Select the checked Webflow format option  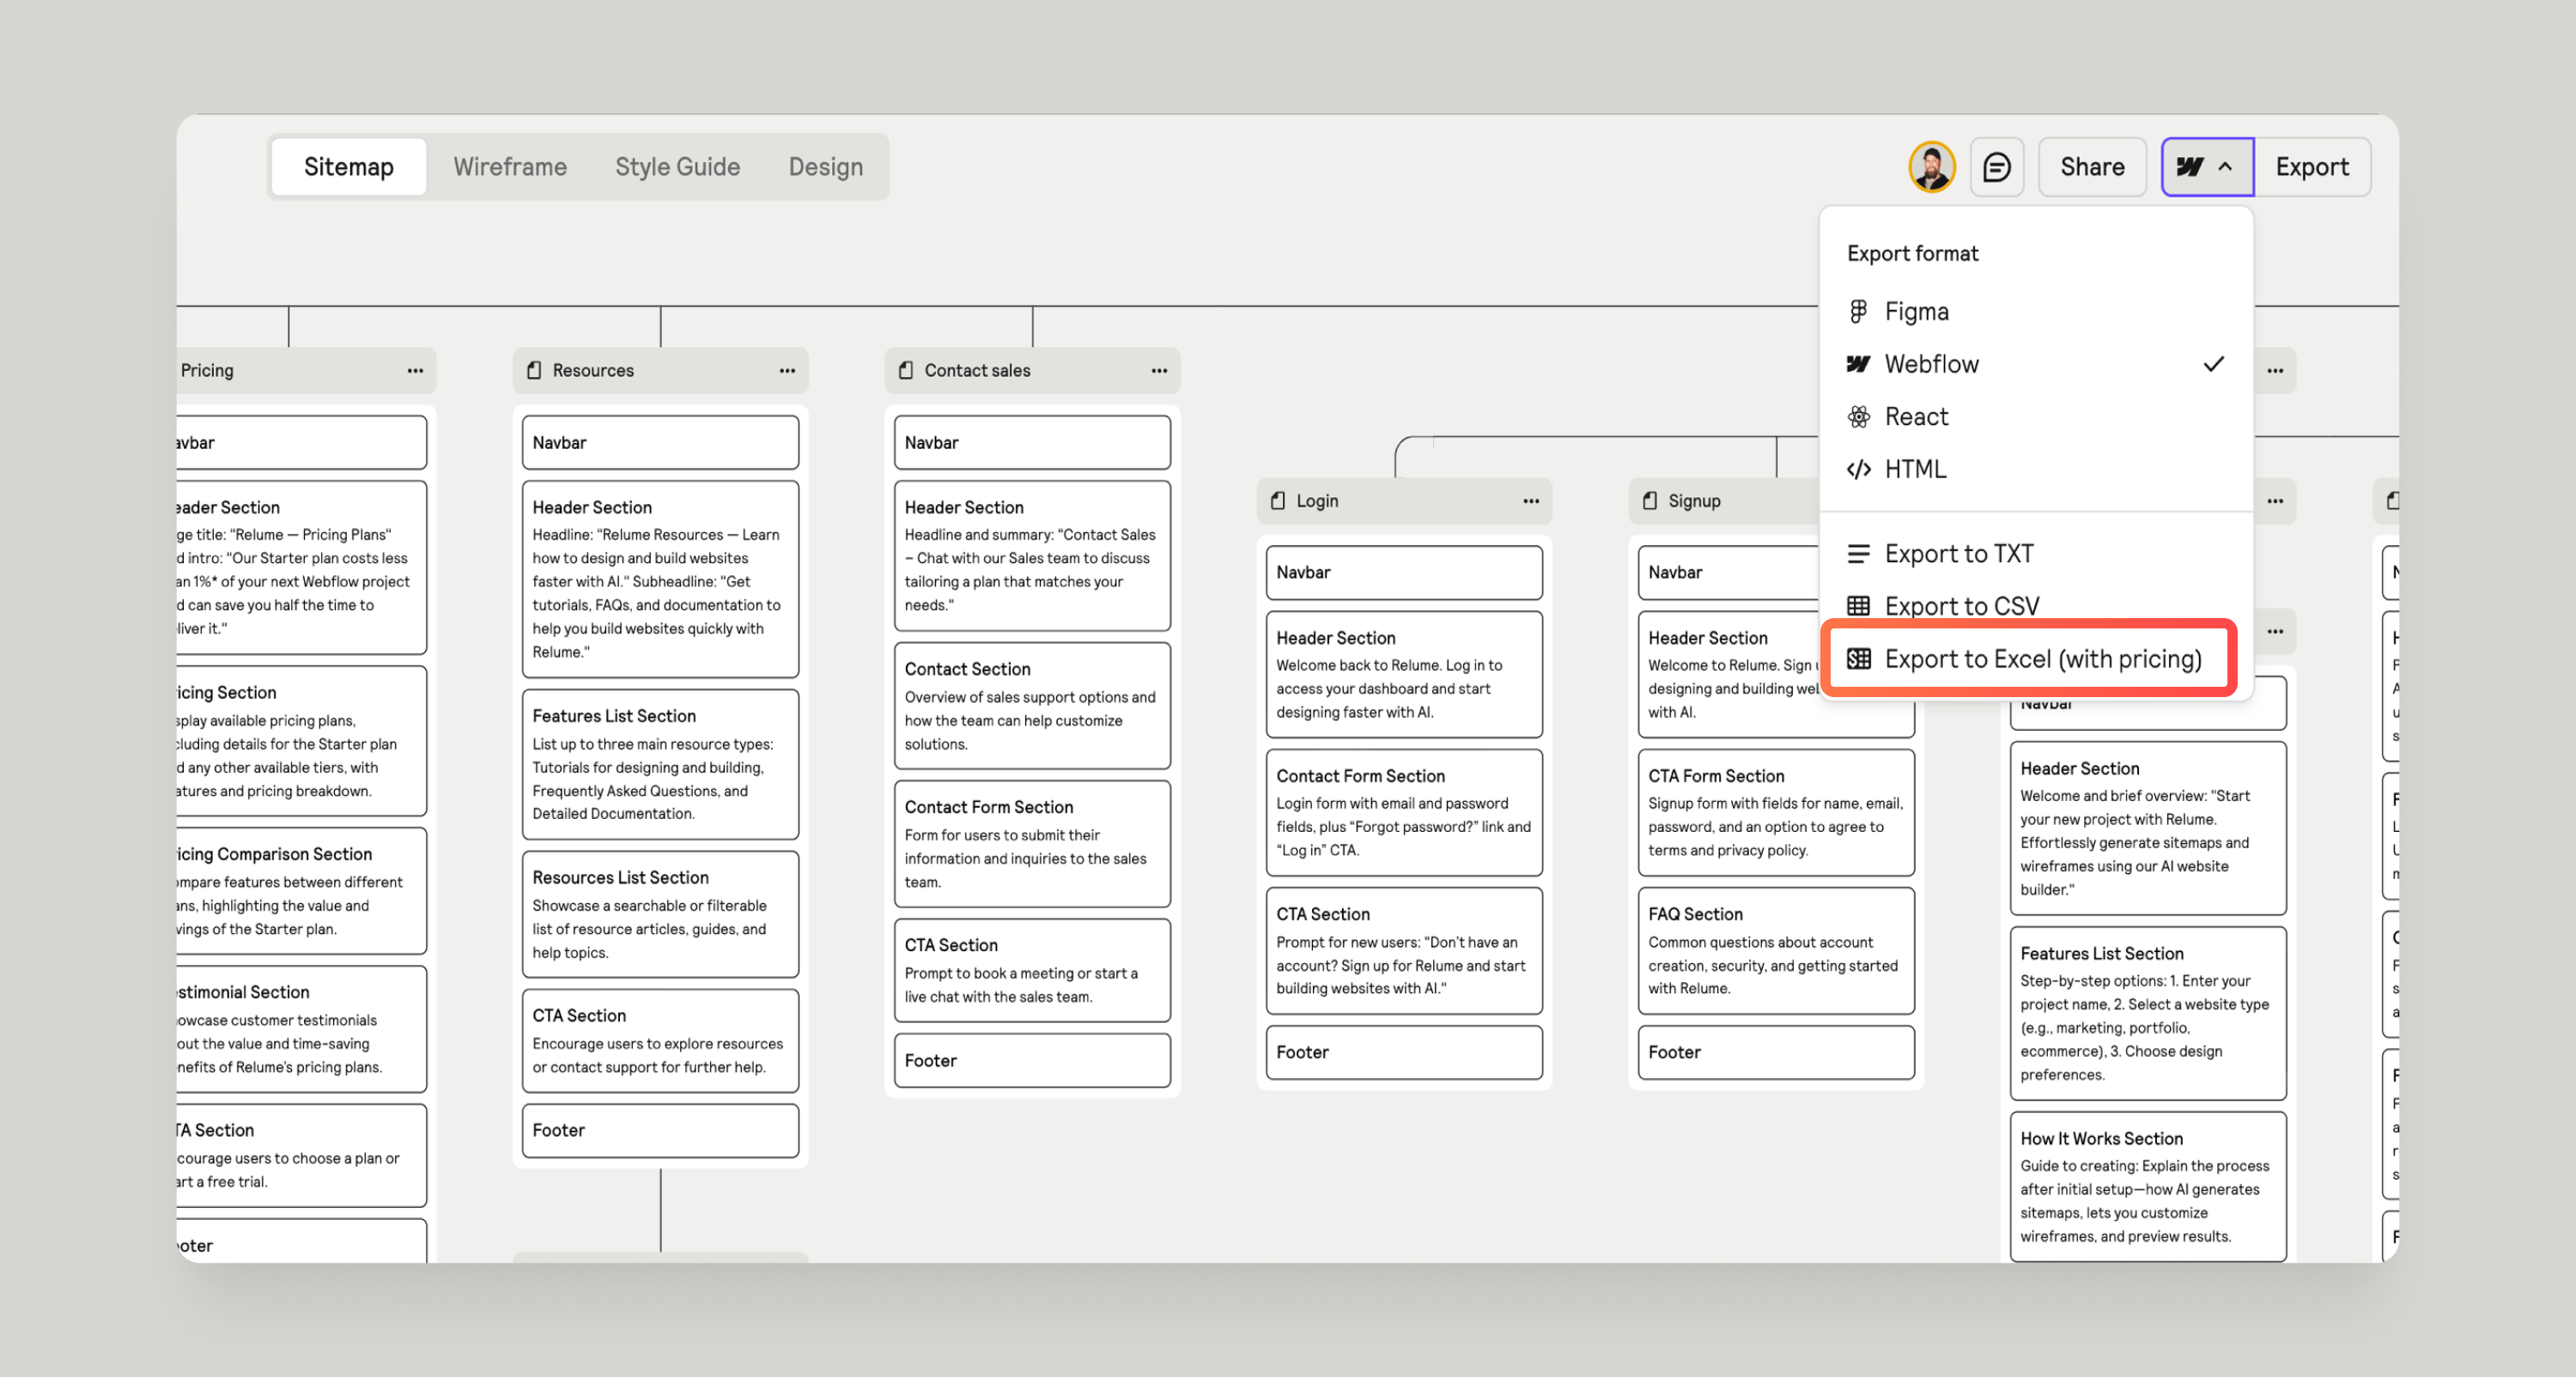tap(1930, 364)
